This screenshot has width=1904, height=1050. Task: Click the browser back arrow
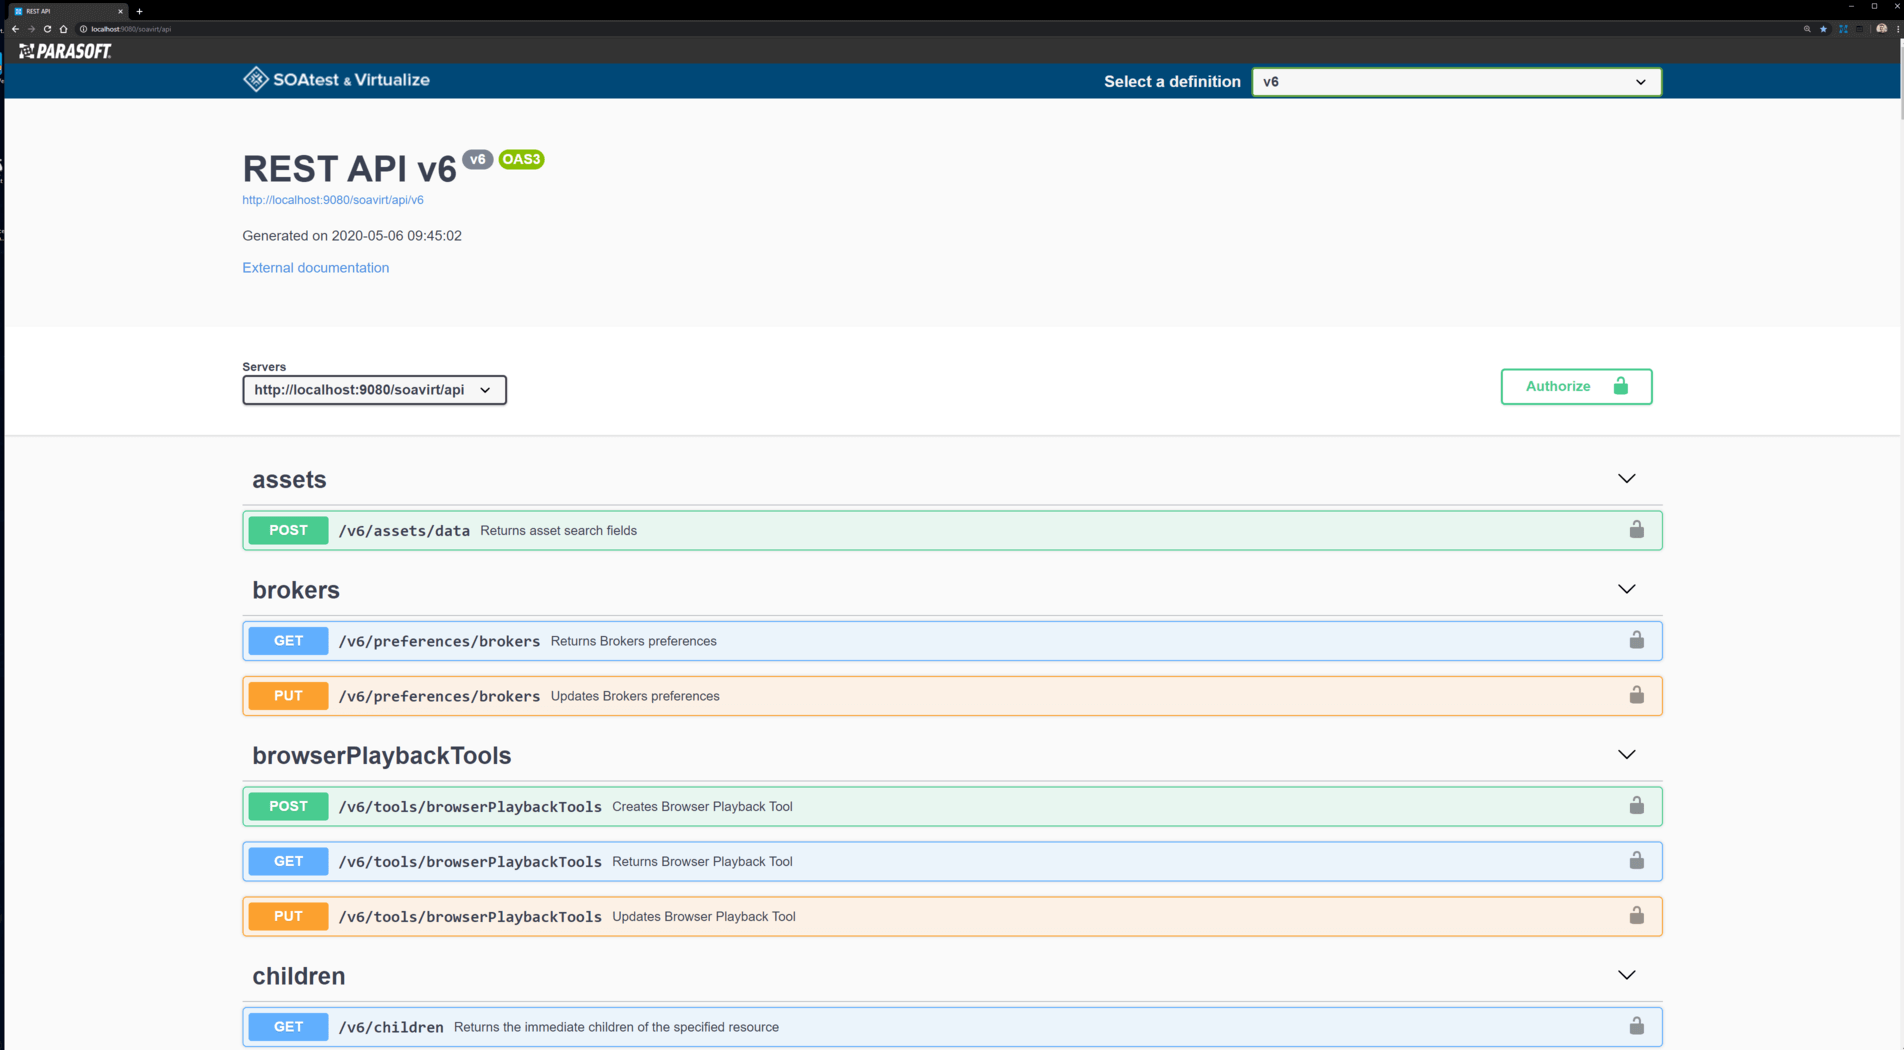[x=15, y=29]
